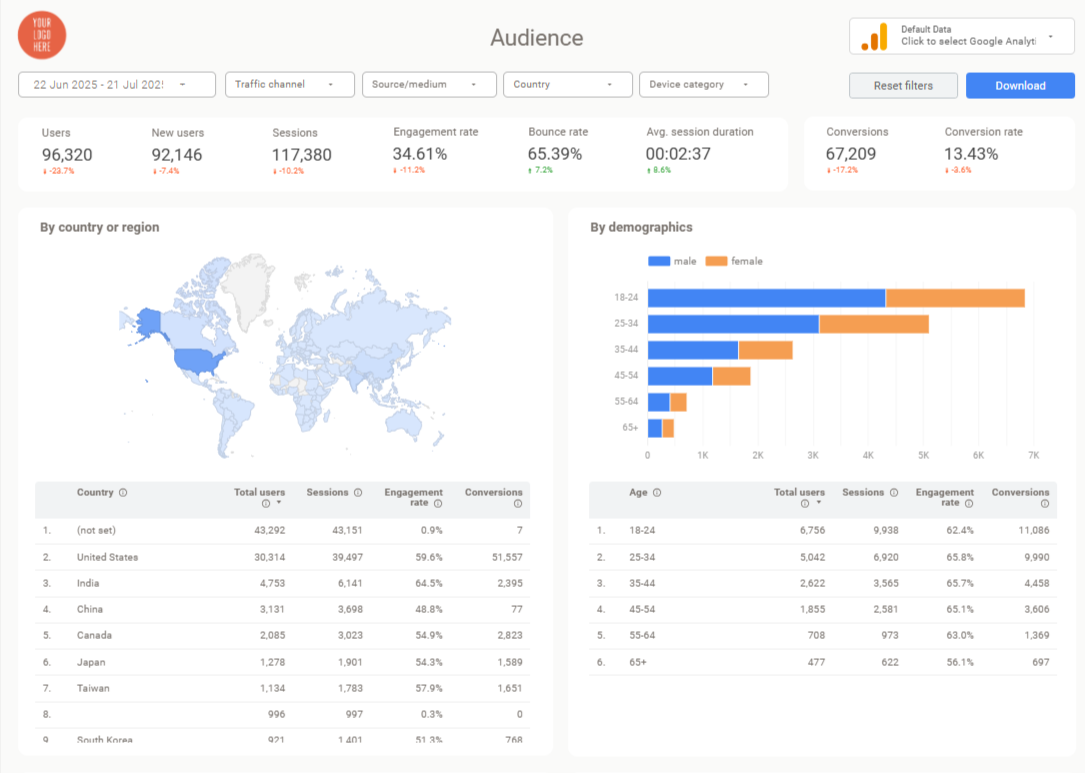
Task: Expand the Source/medium filter
Action: (429, 84)
